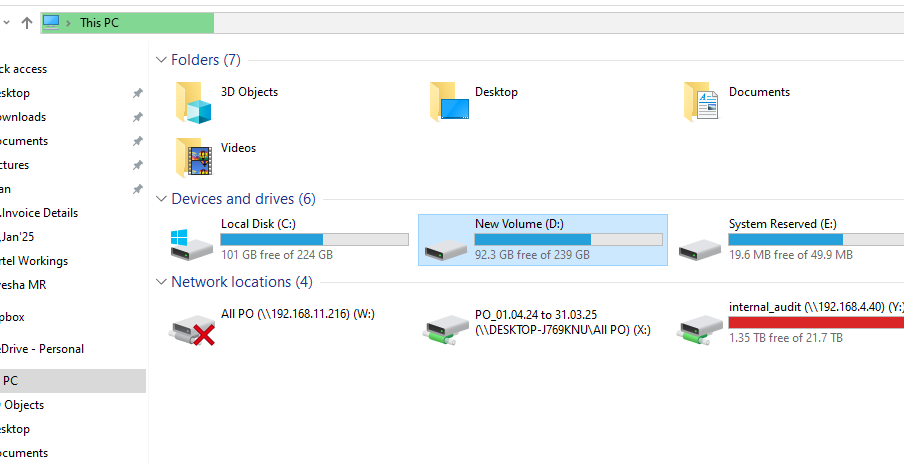Click the '101 GB free of 224 GB' text
904x465 pixels.
(x=277, y=255)
